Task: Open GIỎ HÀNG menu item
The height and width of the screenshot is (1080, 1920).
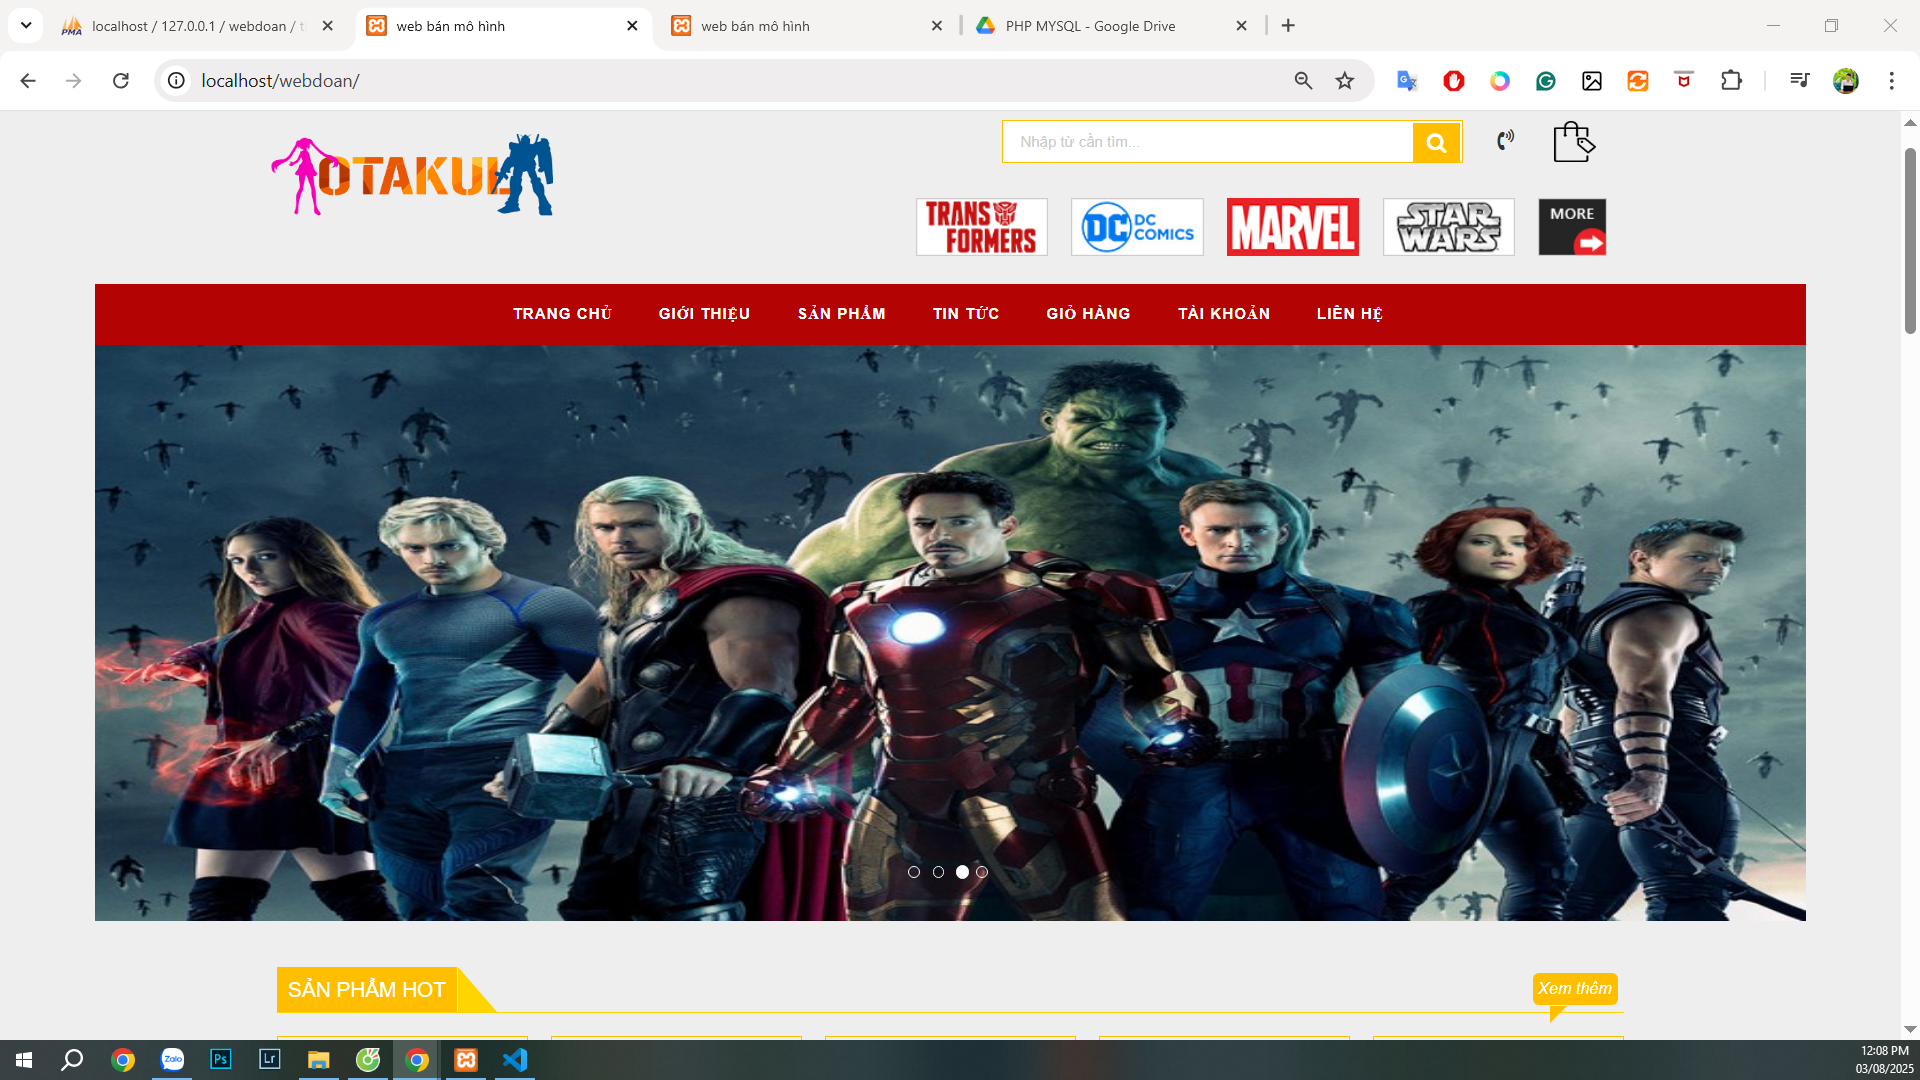Action: [1088, 314]
